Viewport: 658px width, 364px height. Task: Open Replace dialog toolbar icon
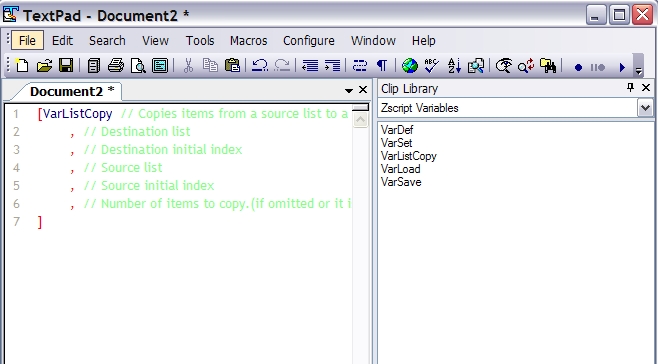tap(526, 66)
